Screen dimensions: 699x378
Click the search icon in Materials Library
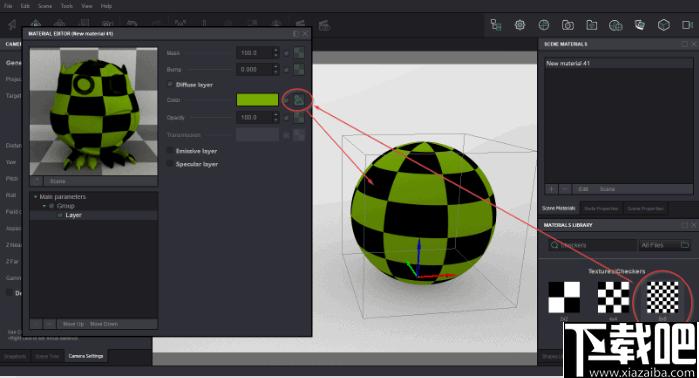[x=554, y=245]
